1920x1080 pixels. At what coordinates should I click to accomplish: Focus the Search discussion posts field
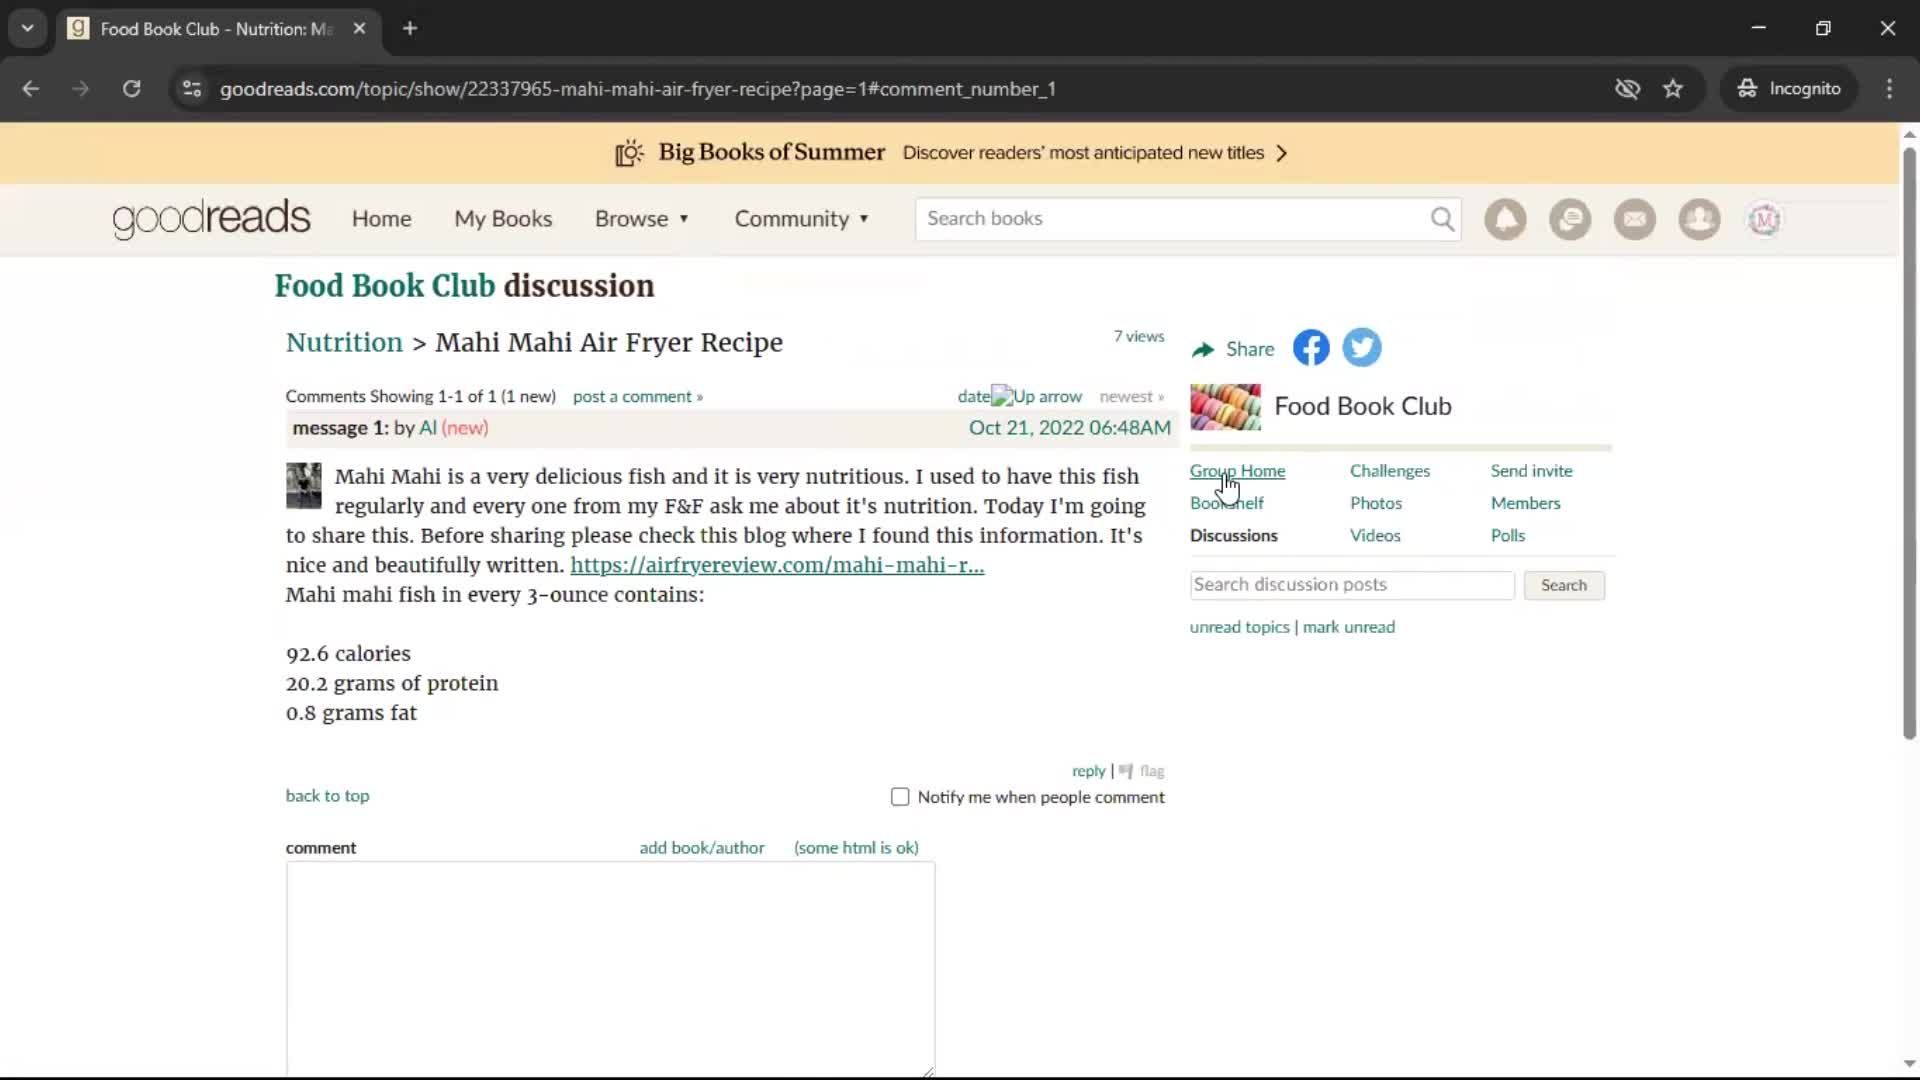coord(1352,585)
